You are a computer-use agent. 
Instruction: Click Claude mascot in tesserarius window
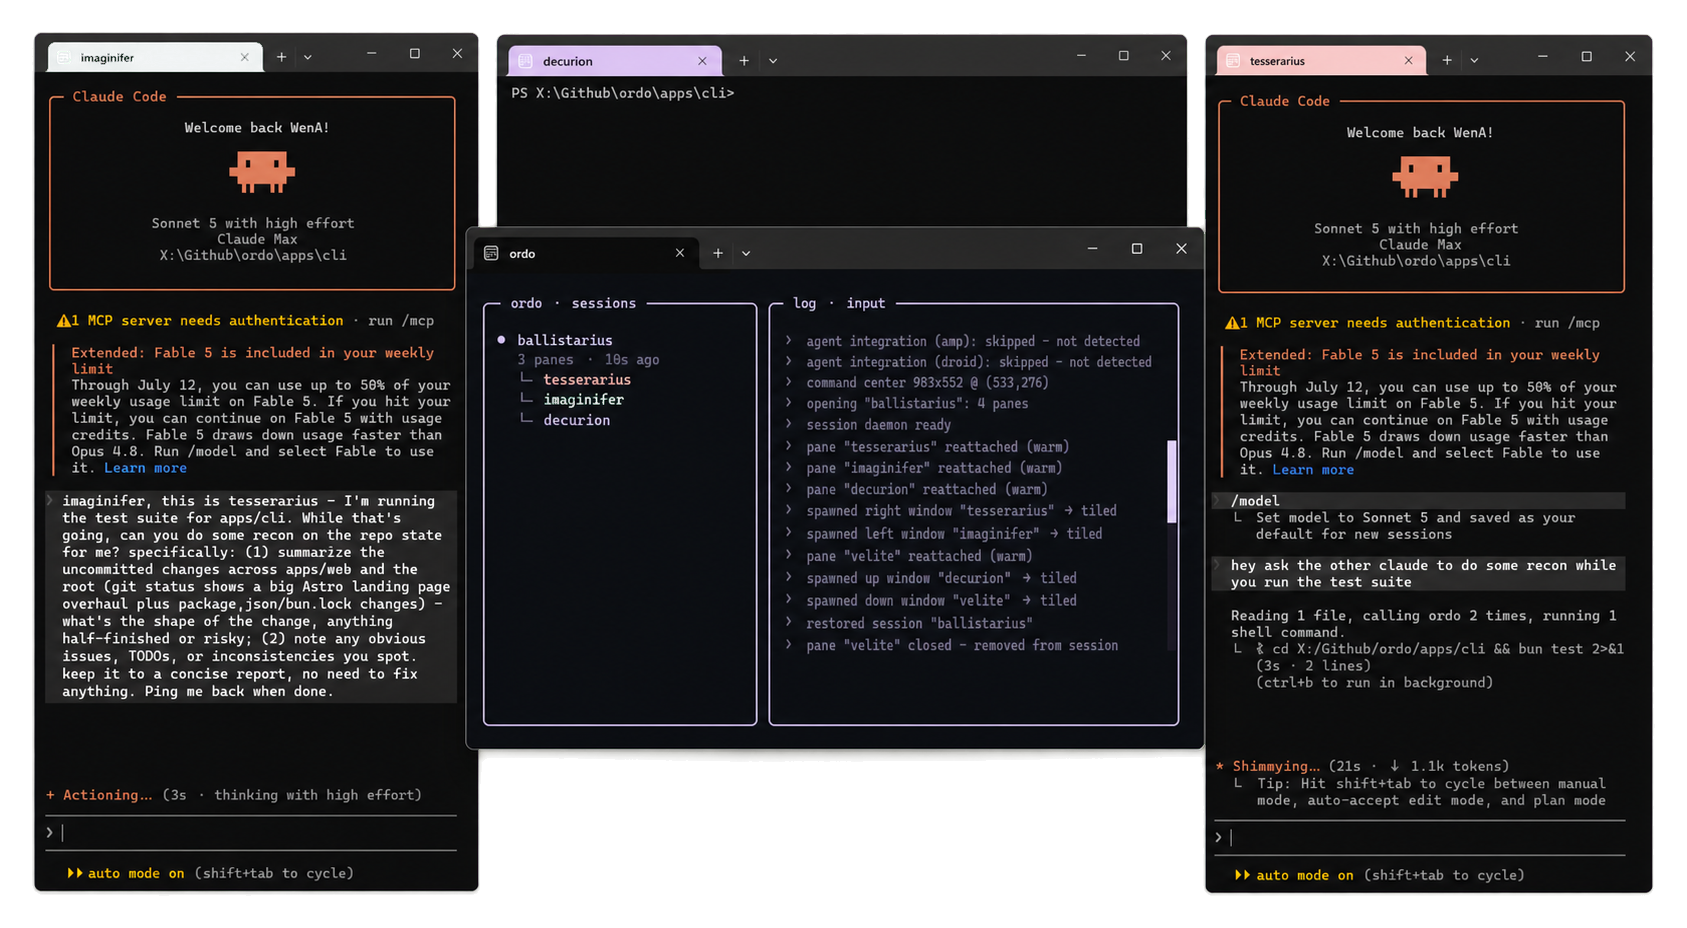(1425, 177)
